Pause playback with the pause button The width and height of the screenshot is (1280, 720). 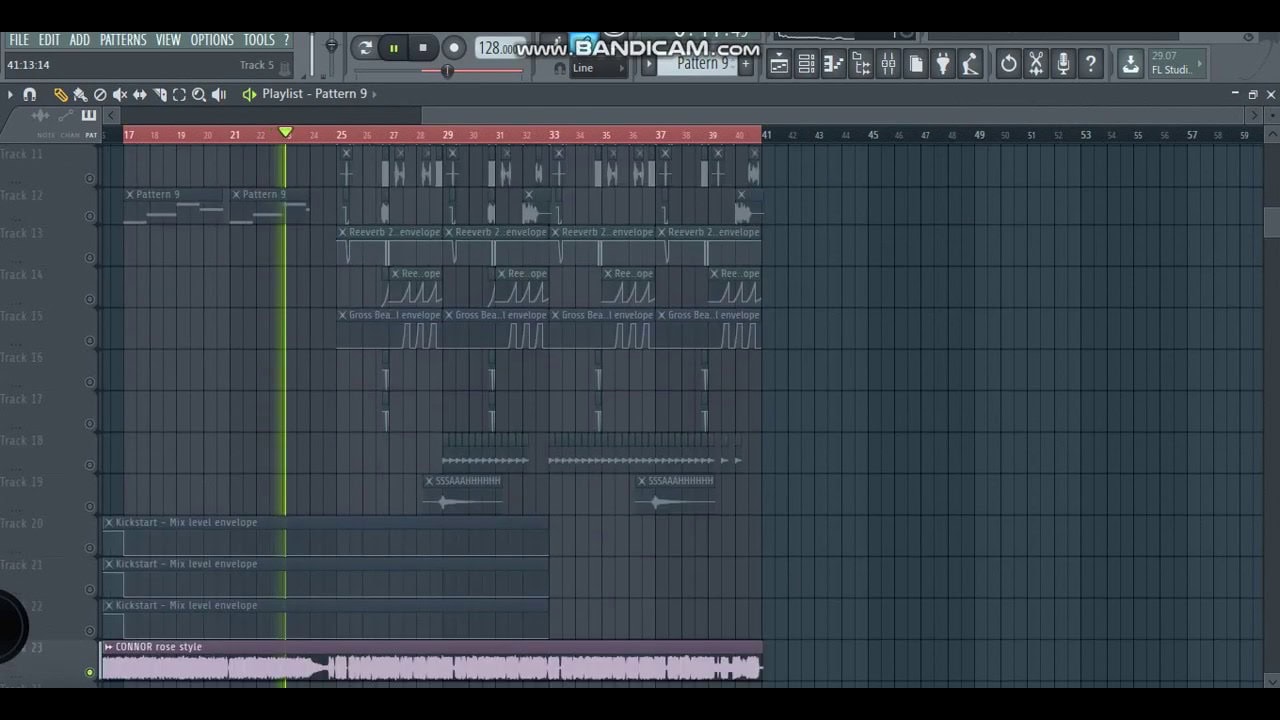click(394, 48)
